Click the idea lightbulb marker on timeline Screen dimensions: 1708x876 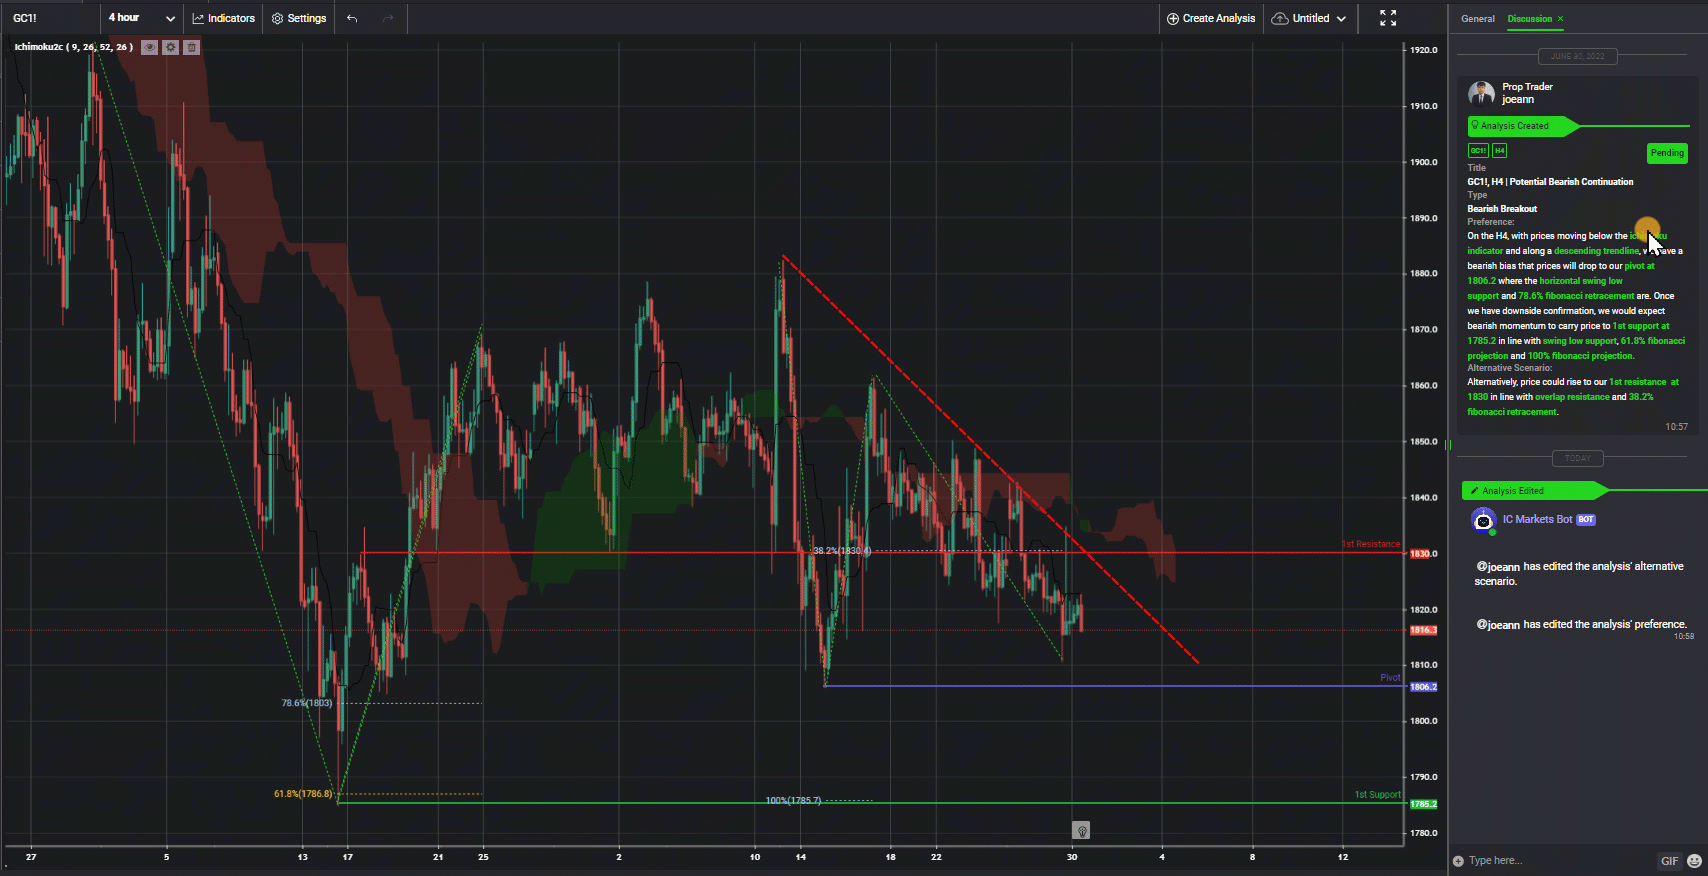(1081, 830)
